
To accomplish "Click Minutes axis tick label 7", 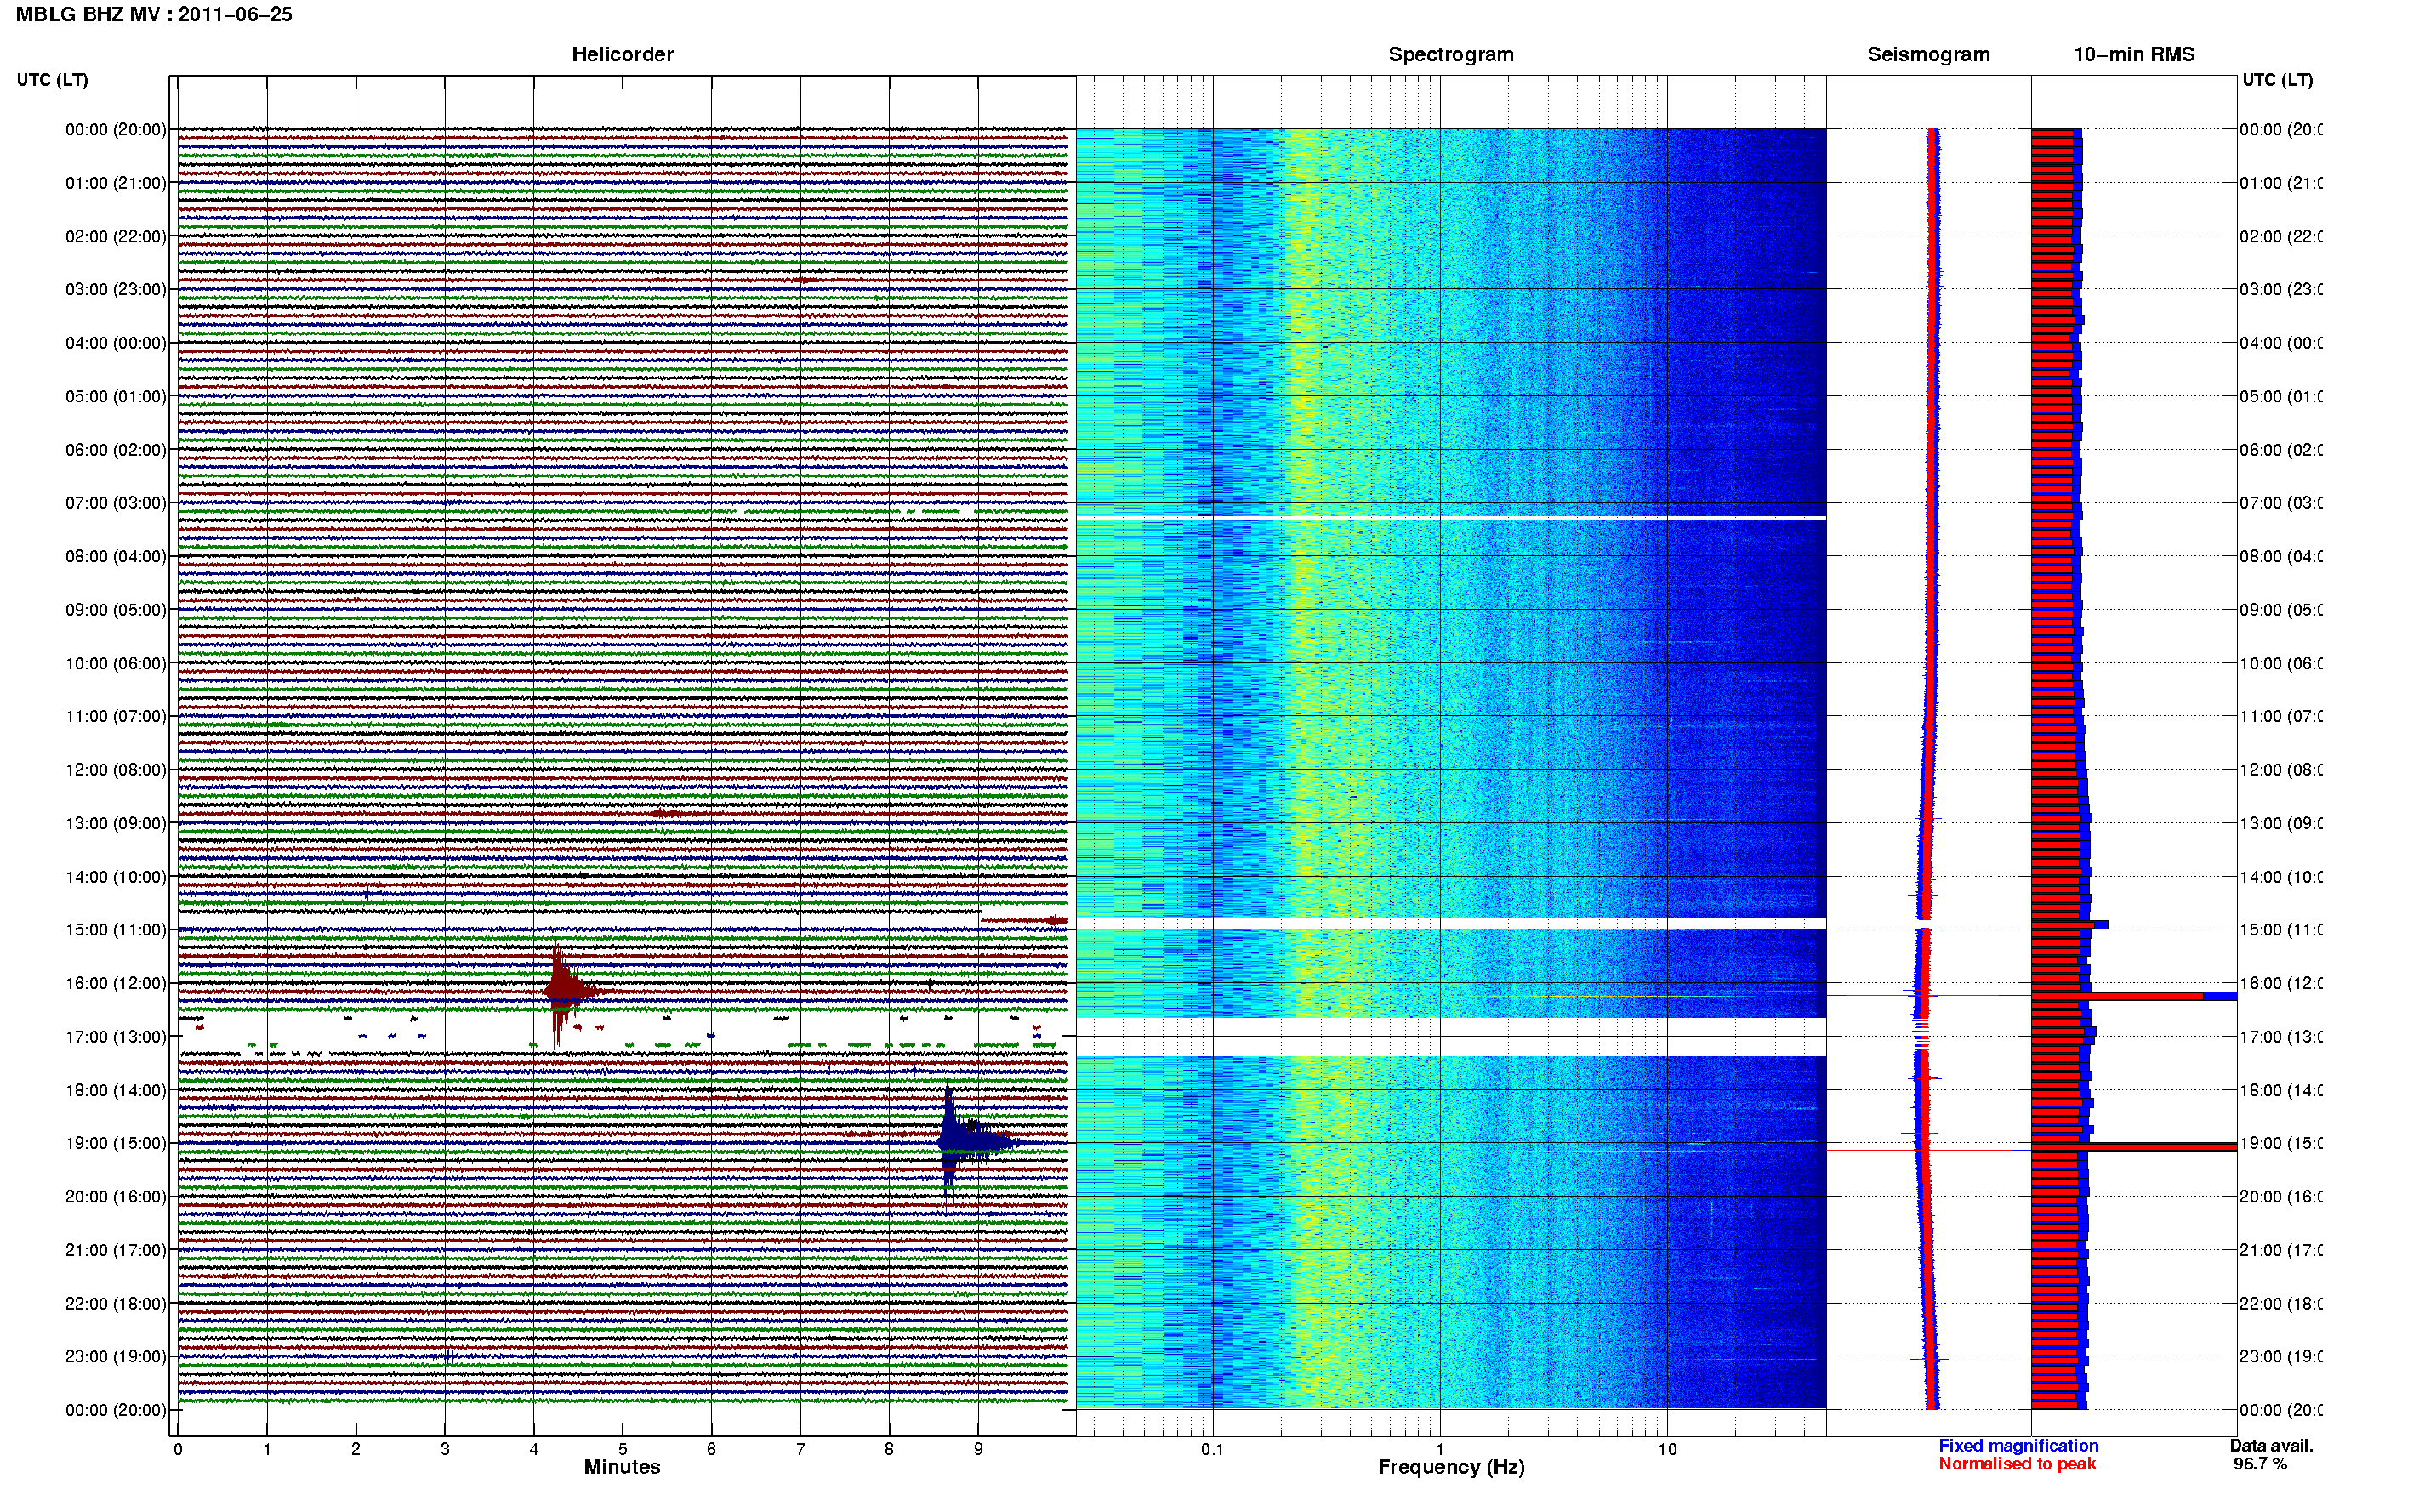I will coord(800,1449).
